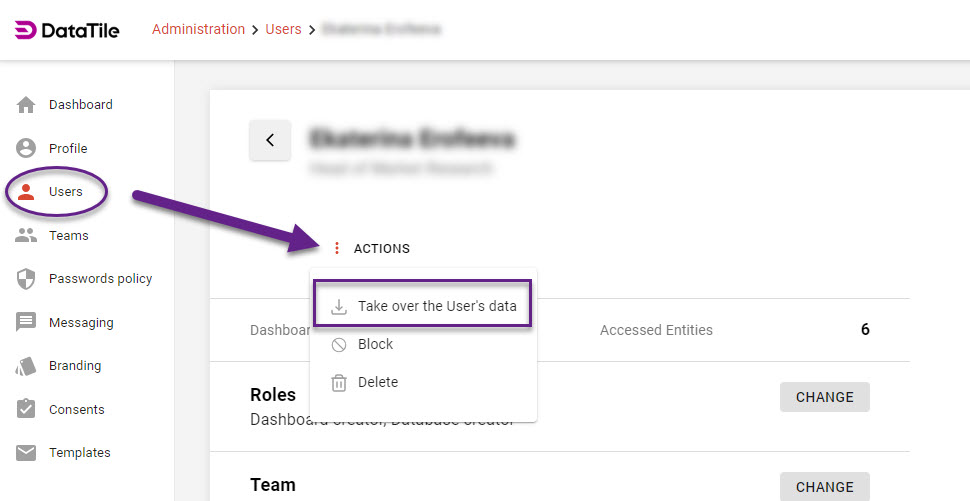Choose Delete from the actions menu
The height and width of the screenshot is (501, 970).
[378, 382]
